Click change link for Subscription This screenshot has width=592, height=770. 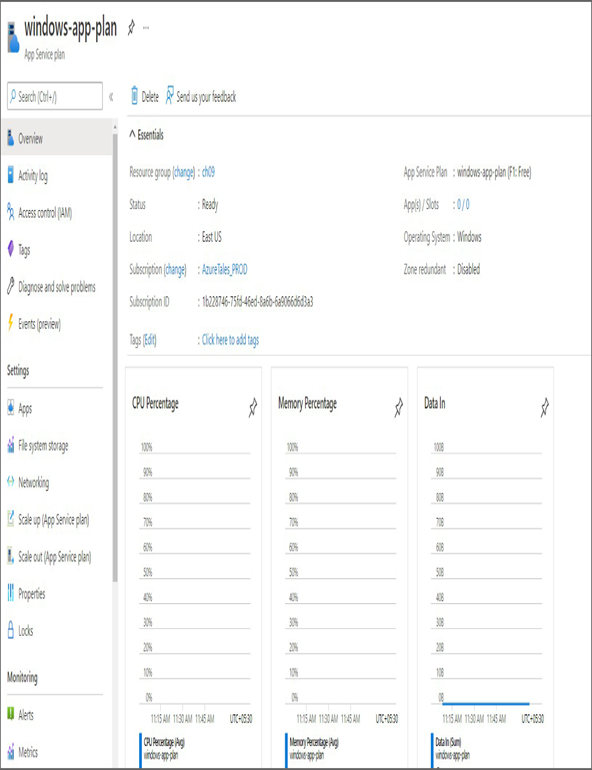coord(175,270)
